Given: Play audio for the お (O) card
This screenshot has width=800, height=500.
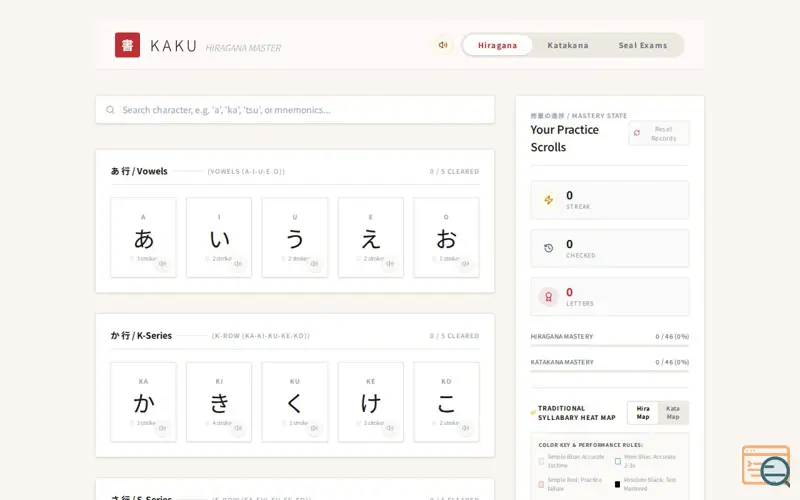Looking at the screenshot, I should 465,264.
